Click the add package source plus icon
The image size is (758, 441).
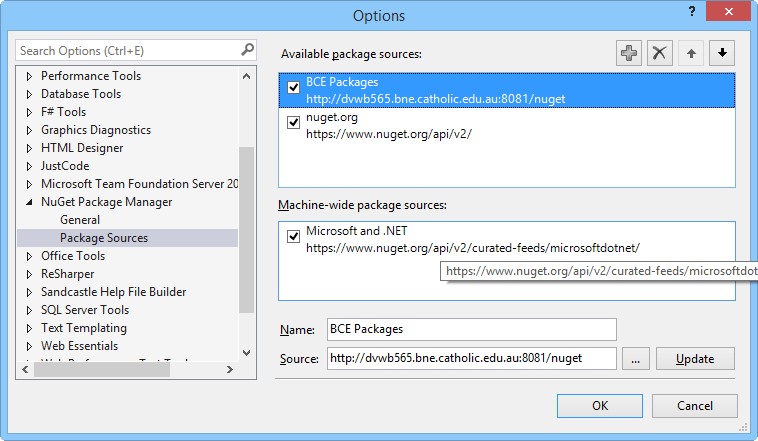[629, 54]
